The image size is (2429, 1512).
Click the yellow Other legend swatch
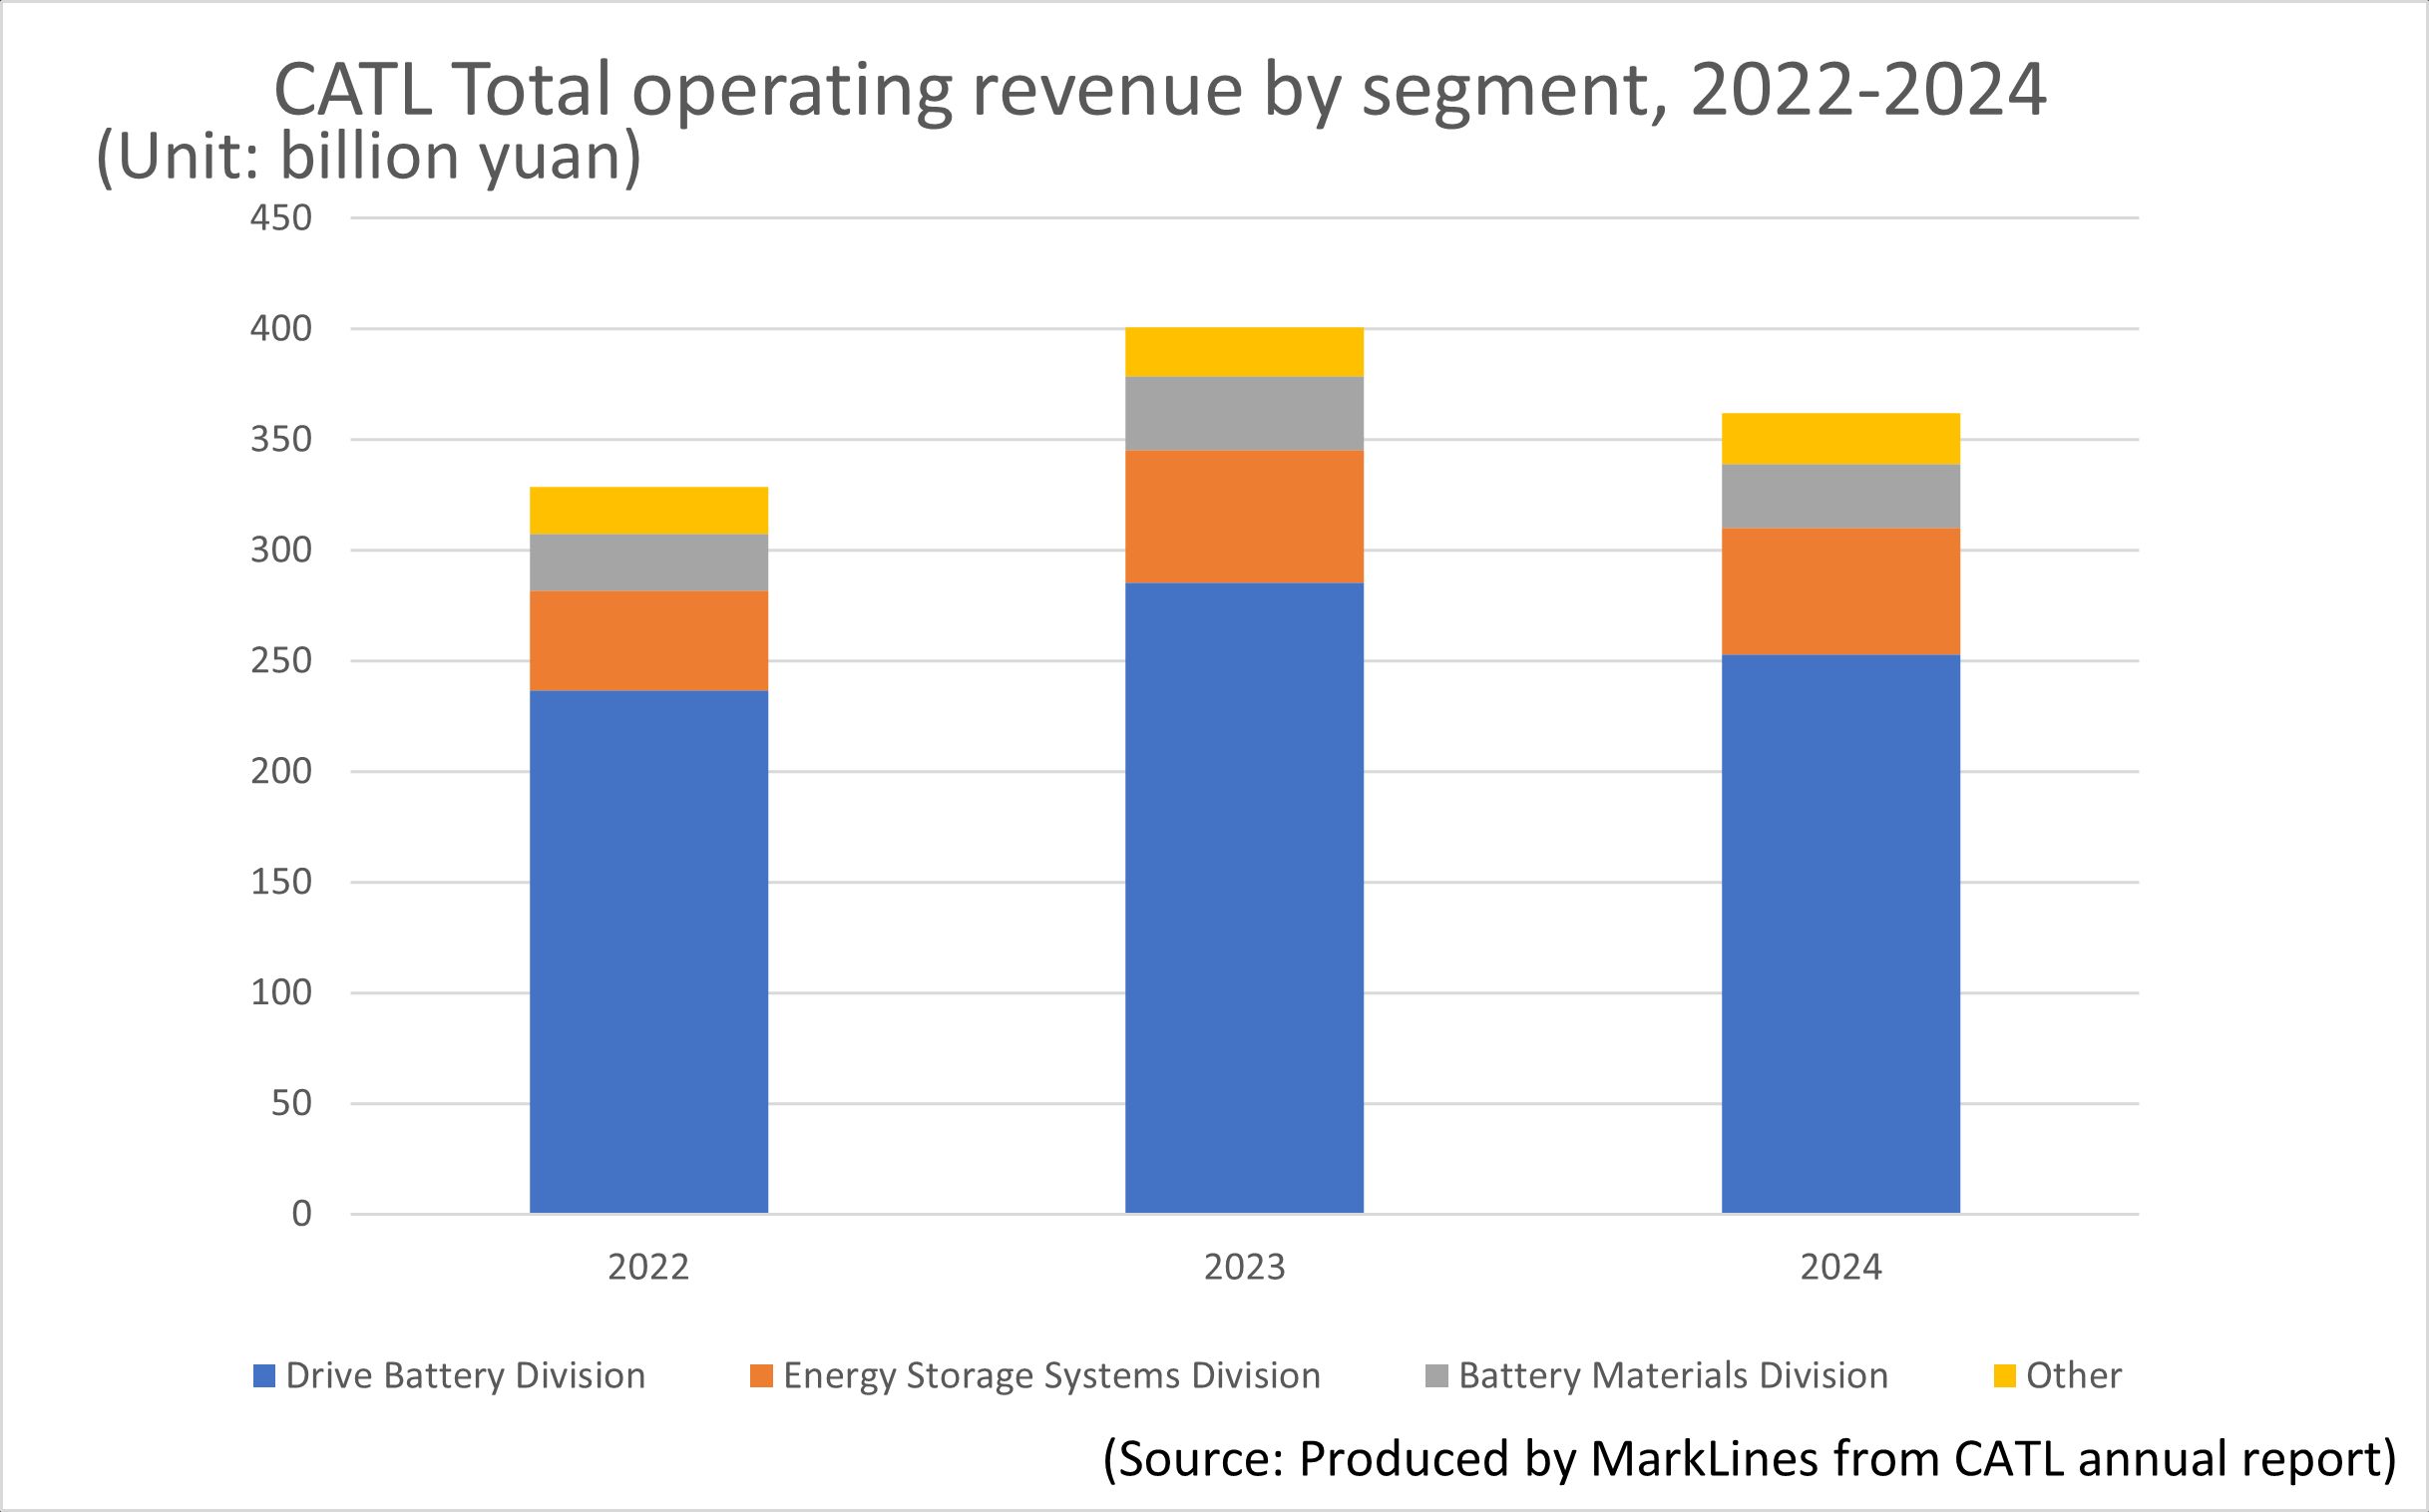click(2004, 1376)
